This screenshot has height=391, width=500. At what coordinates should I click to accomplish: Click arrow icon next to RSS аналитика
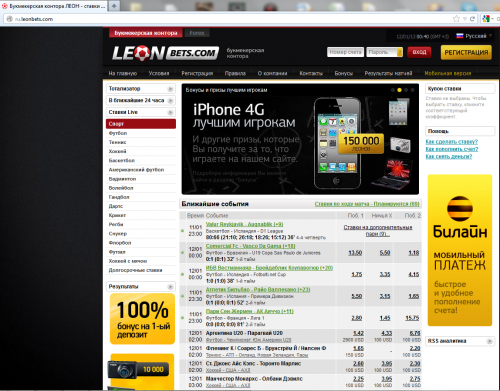(x=489, y=341)
